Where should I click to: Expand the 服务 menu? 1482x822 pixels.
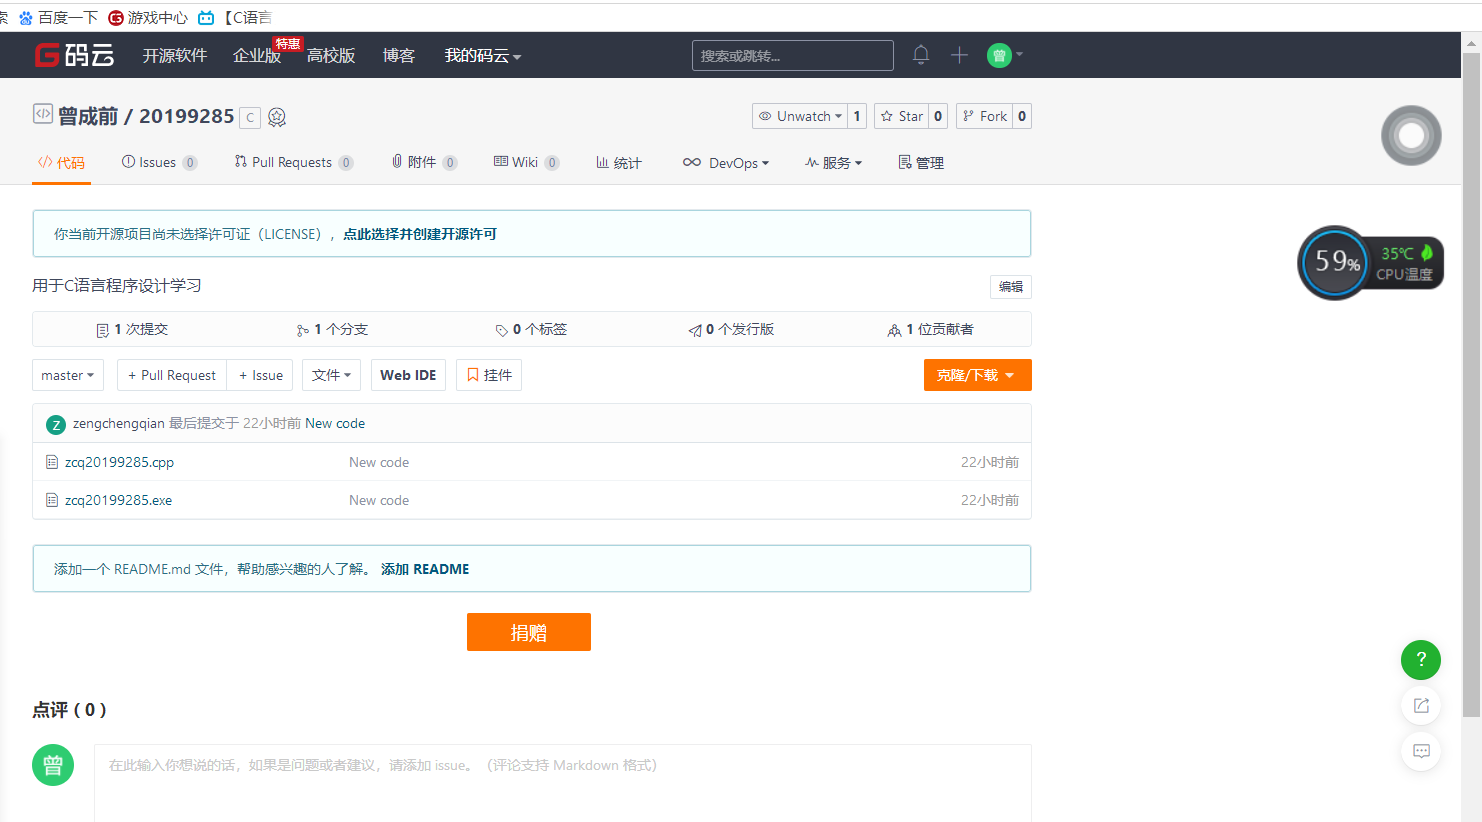pos(834,162)
